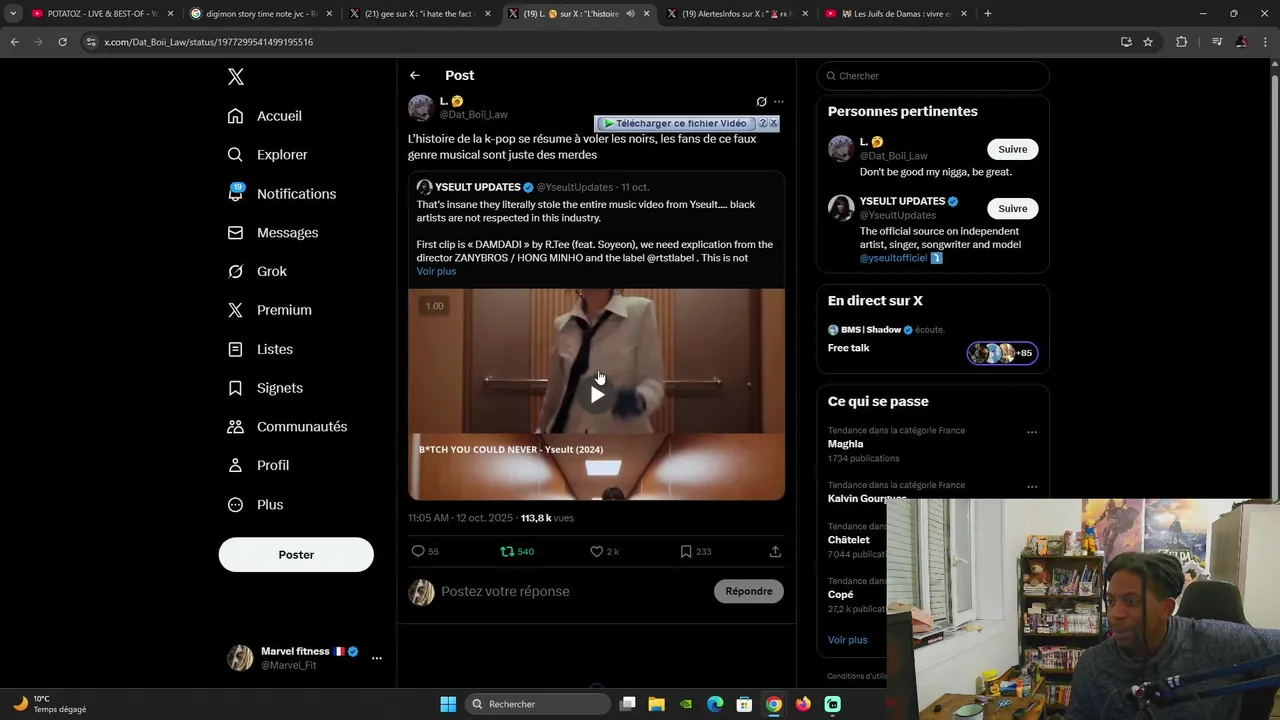This screenshot has width=1280, height=720.
Task: Open Chrome extensions puzzle icon
Action: 1181,42
